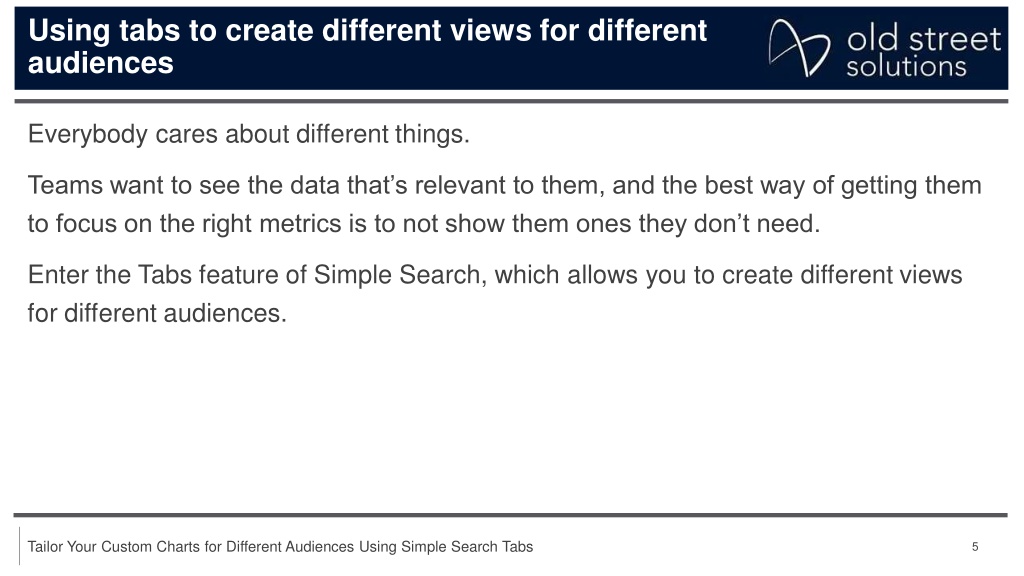
Task: Click the word 'solutions' in the logo
Action: coord(906,67)
